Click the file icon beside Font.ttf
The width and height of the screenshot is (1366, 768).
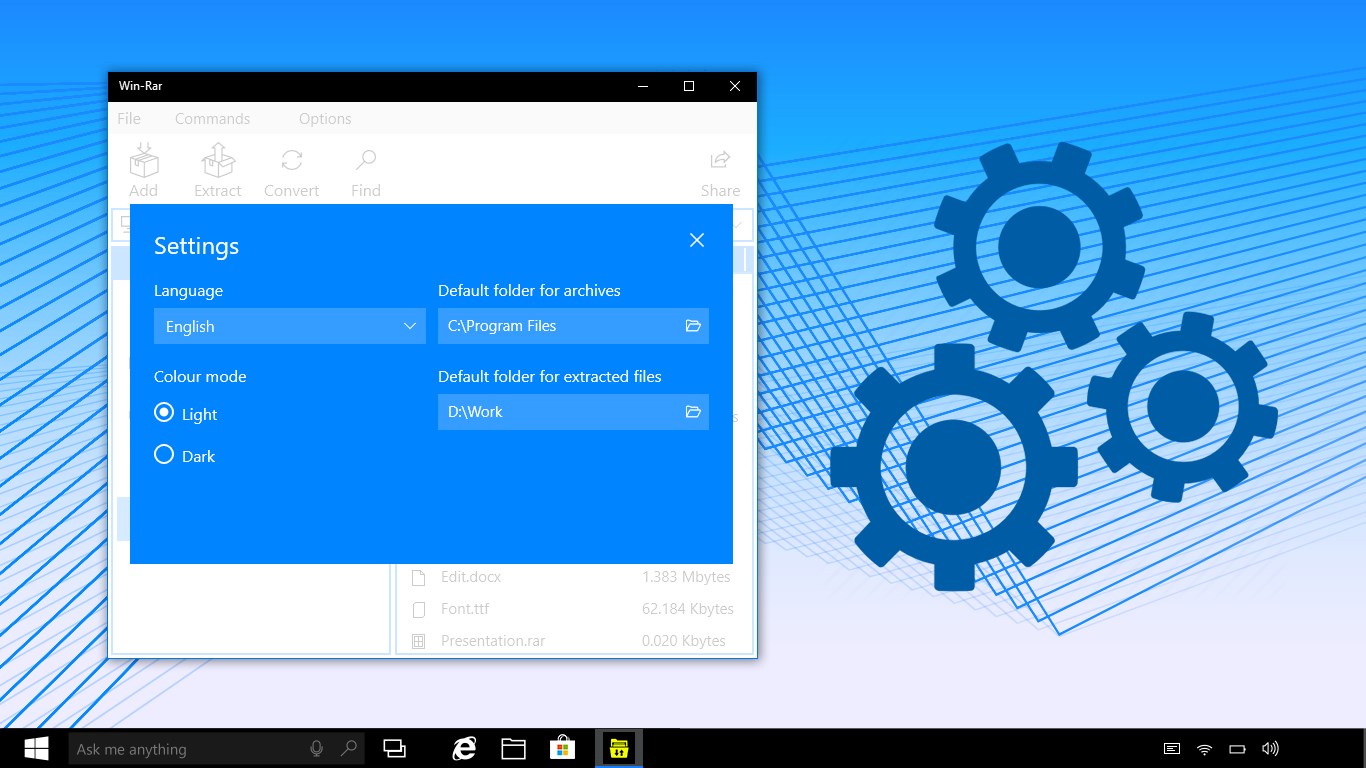(x=419, y=609)
